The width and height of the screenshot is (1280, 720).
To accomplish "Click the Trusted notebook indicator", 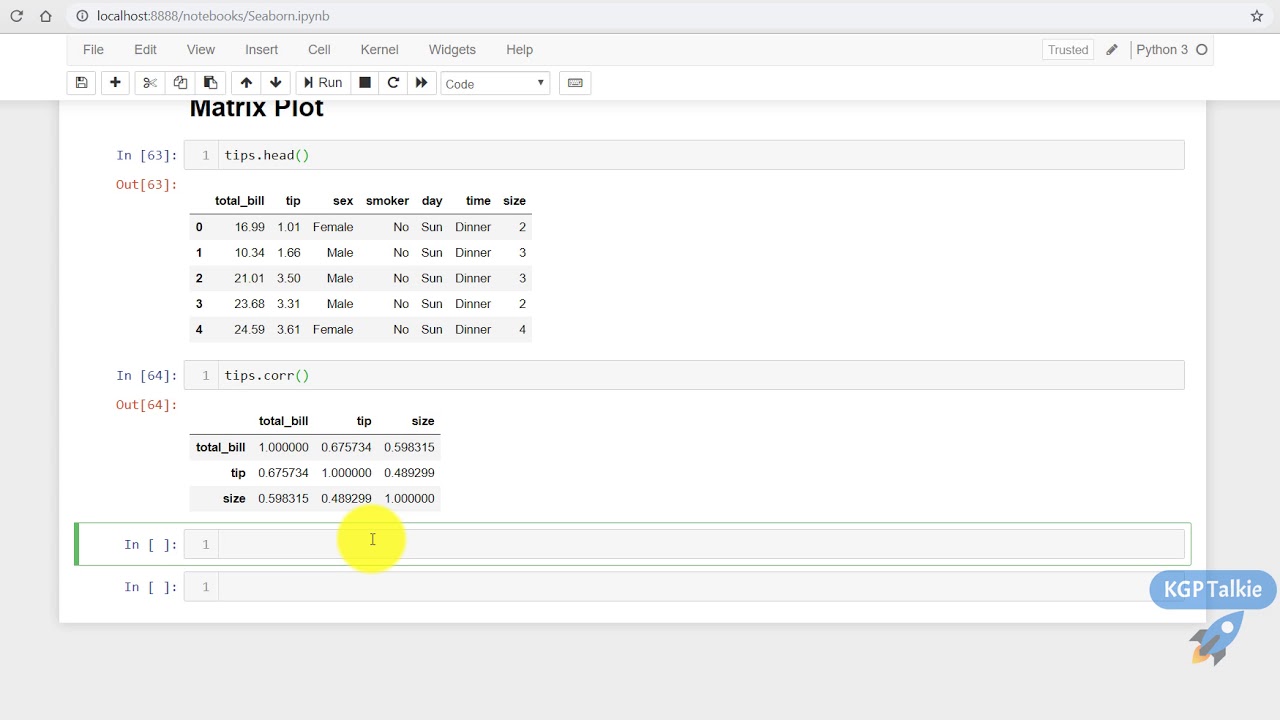I will (1068, 50).
